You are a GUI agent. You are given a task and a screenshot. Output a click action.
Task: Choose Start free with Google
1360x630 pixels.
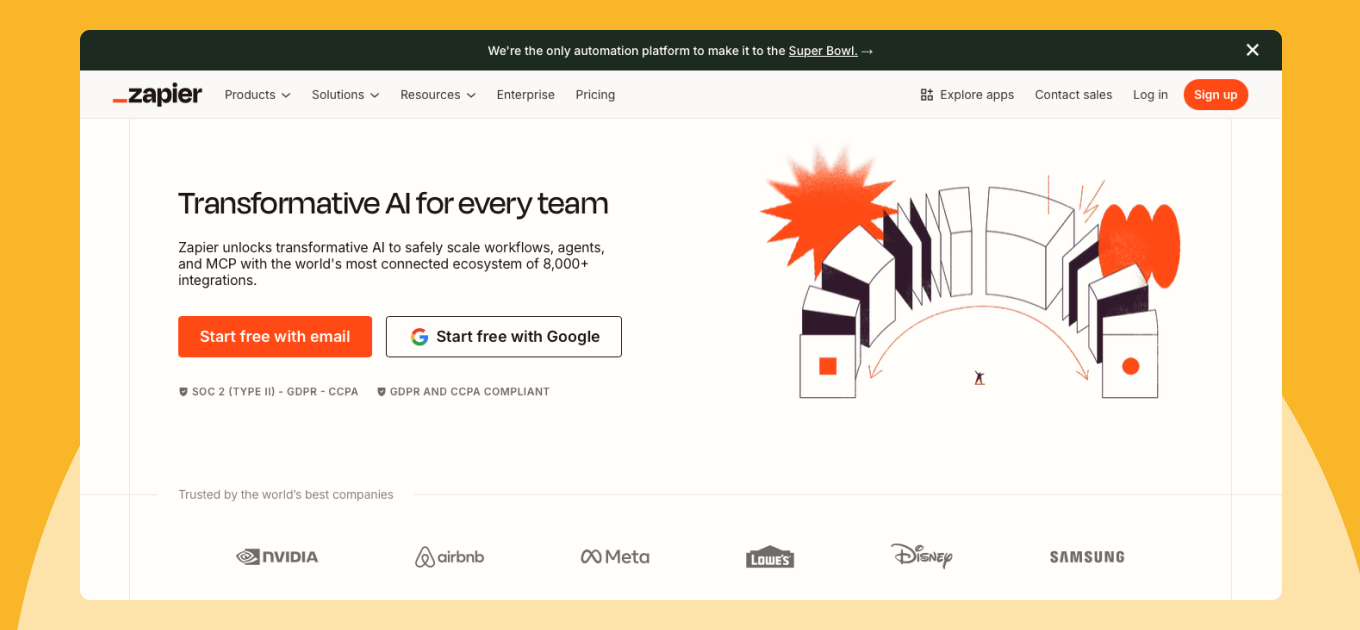504,337
